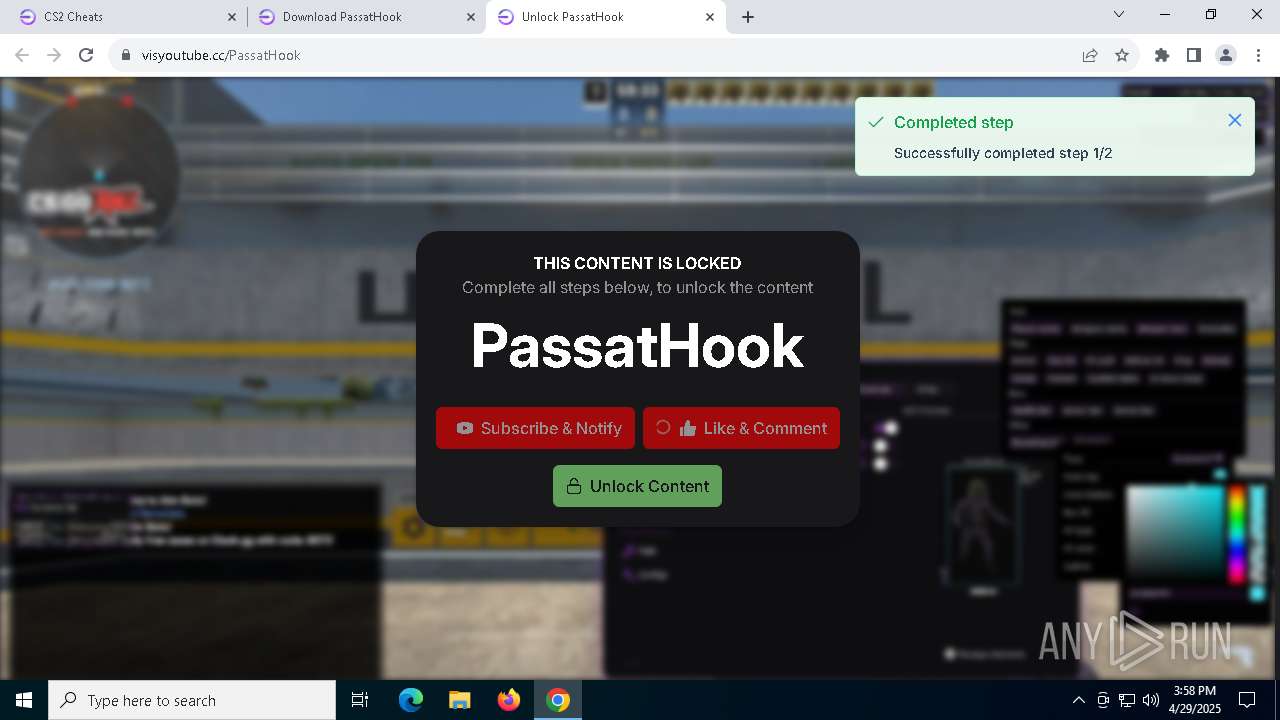Image resolution: width=1280 pixels, height=720 pixels.
Task: Reload the current page
Action: click(86, 55)
